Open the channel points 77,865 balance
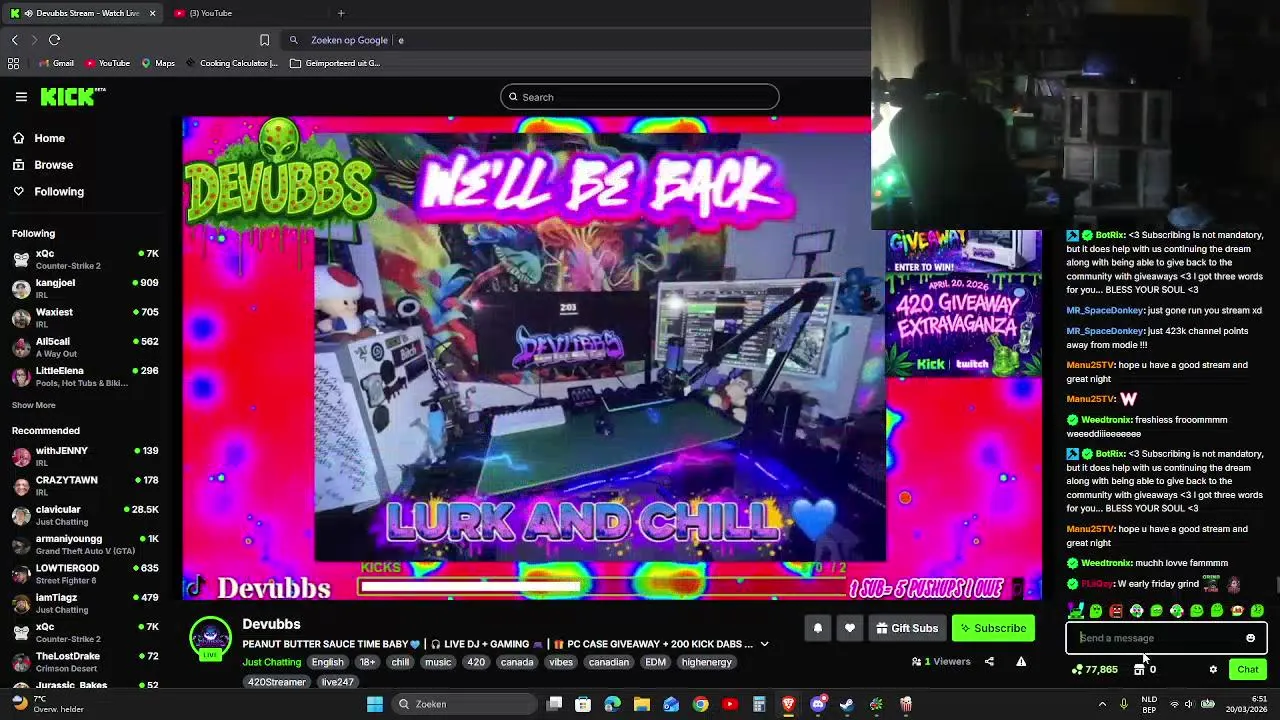Screen dimensions: 1280x720 pos(1094,670)
